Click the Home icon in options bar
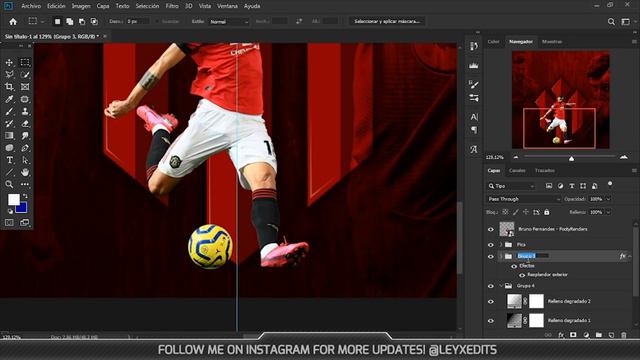This screenshot has height=360, width=640. pos(13,22)
